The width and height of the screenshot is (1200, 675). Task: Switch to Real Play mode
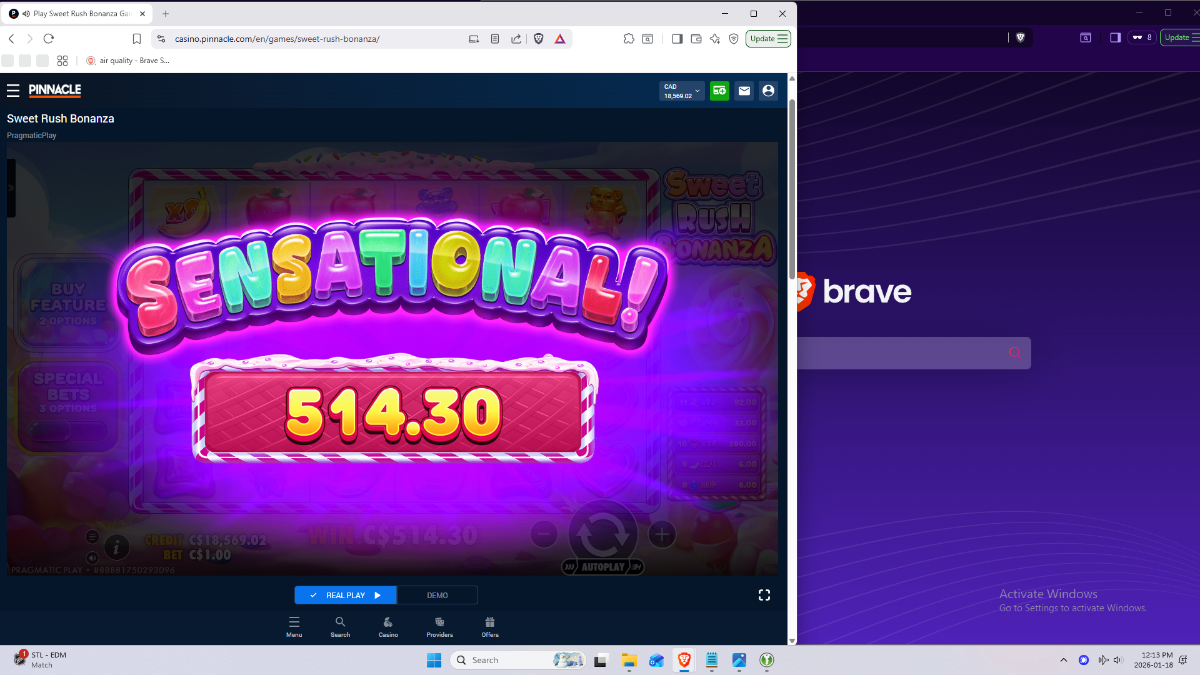(x=346, y=595)
